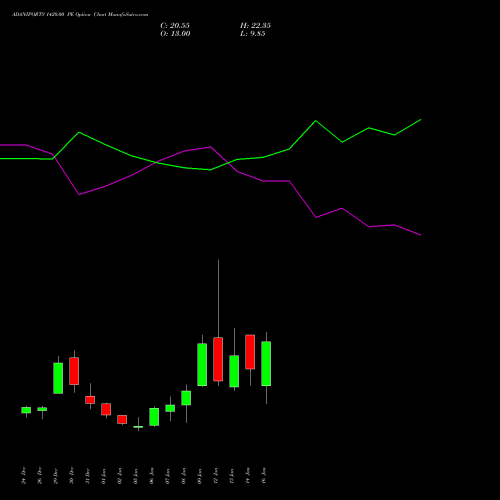Click the 05 Jan date label

point(135,476)
